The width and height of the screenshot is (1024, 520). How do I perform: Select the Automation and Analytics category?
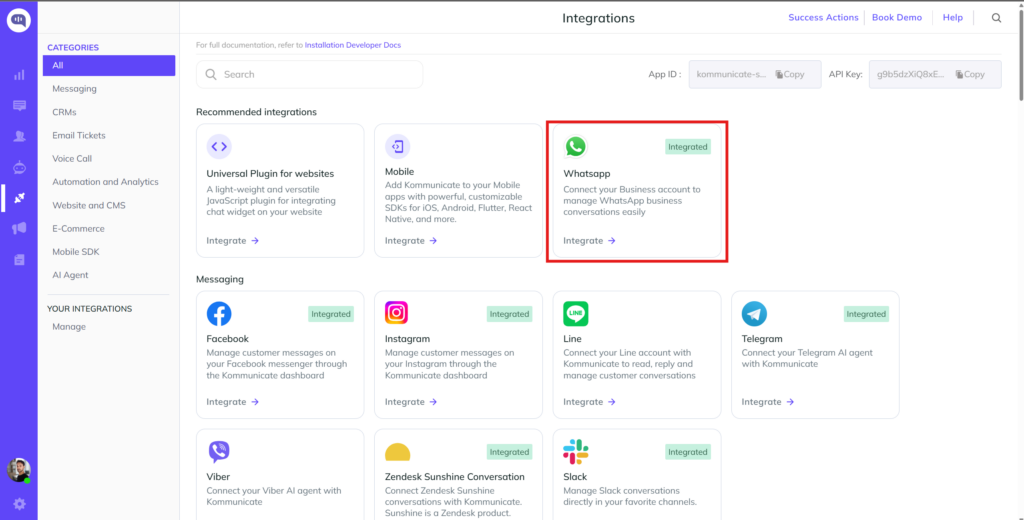(x=105, y=182)
